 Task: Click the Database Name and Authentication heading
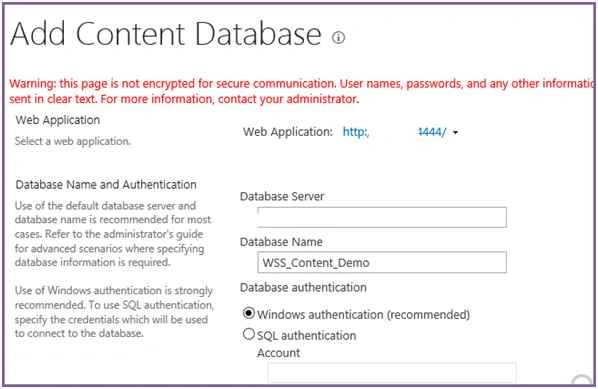click(x=106, y=185)
